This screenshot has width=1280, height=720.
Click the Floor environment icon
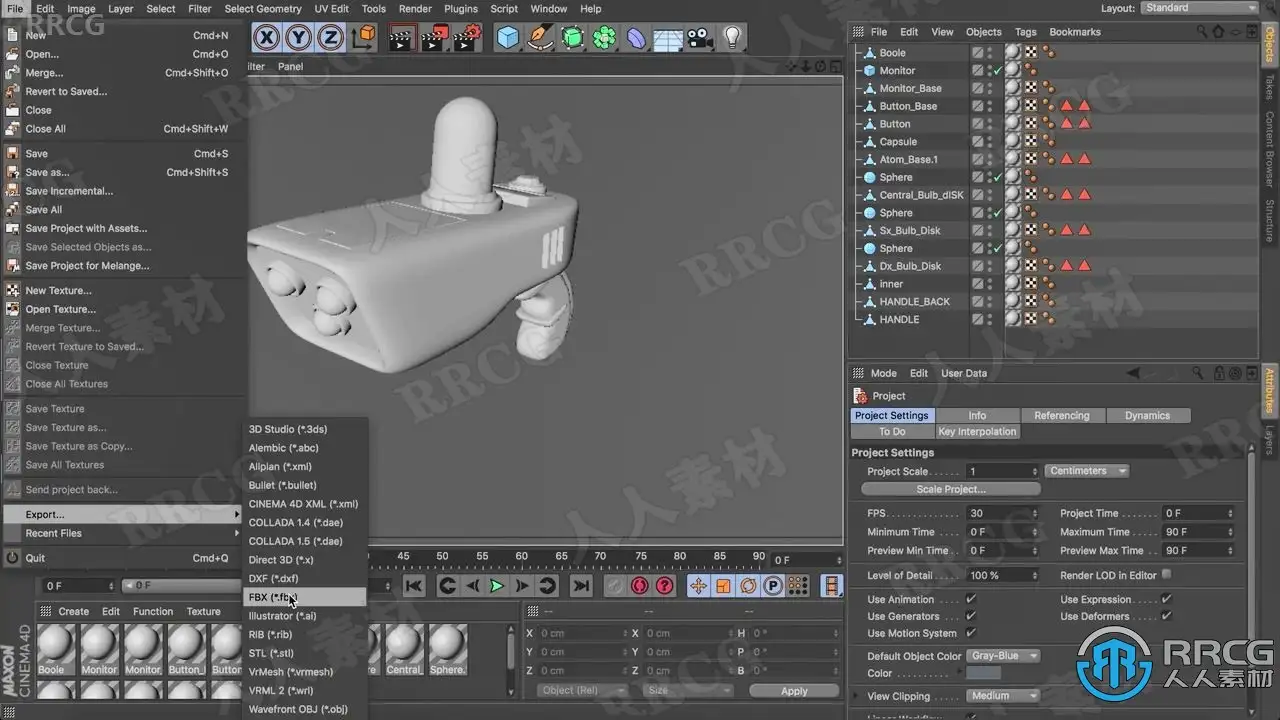[x=668, y=39]
